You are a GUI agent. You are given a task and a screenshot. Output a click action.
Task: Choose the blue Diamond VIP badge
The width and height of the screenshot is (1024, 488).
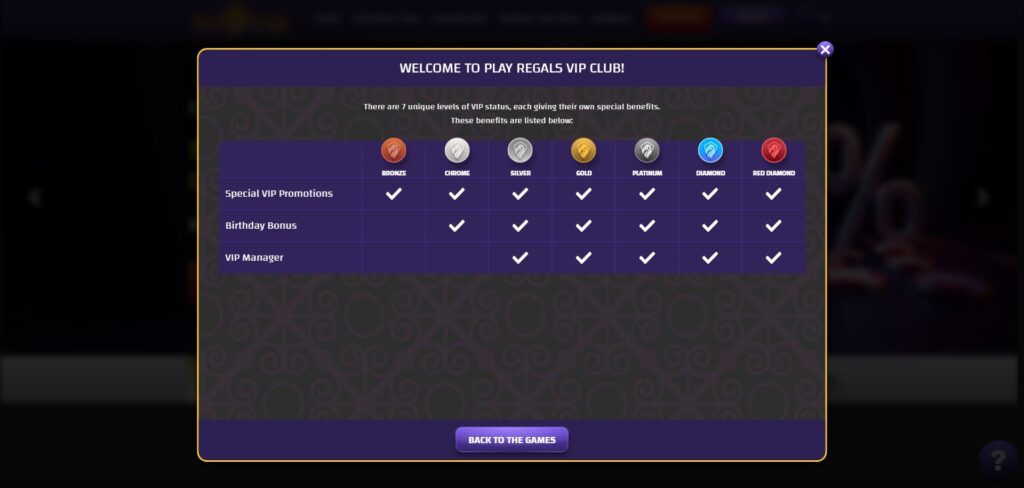click(710, 151)
